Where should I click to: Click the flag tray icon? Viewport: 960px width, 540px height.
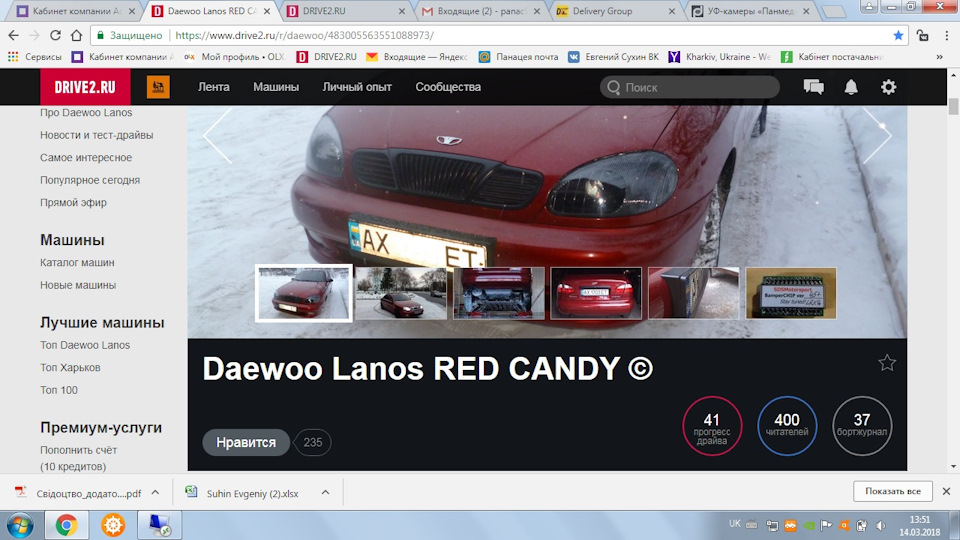(826, 525)
